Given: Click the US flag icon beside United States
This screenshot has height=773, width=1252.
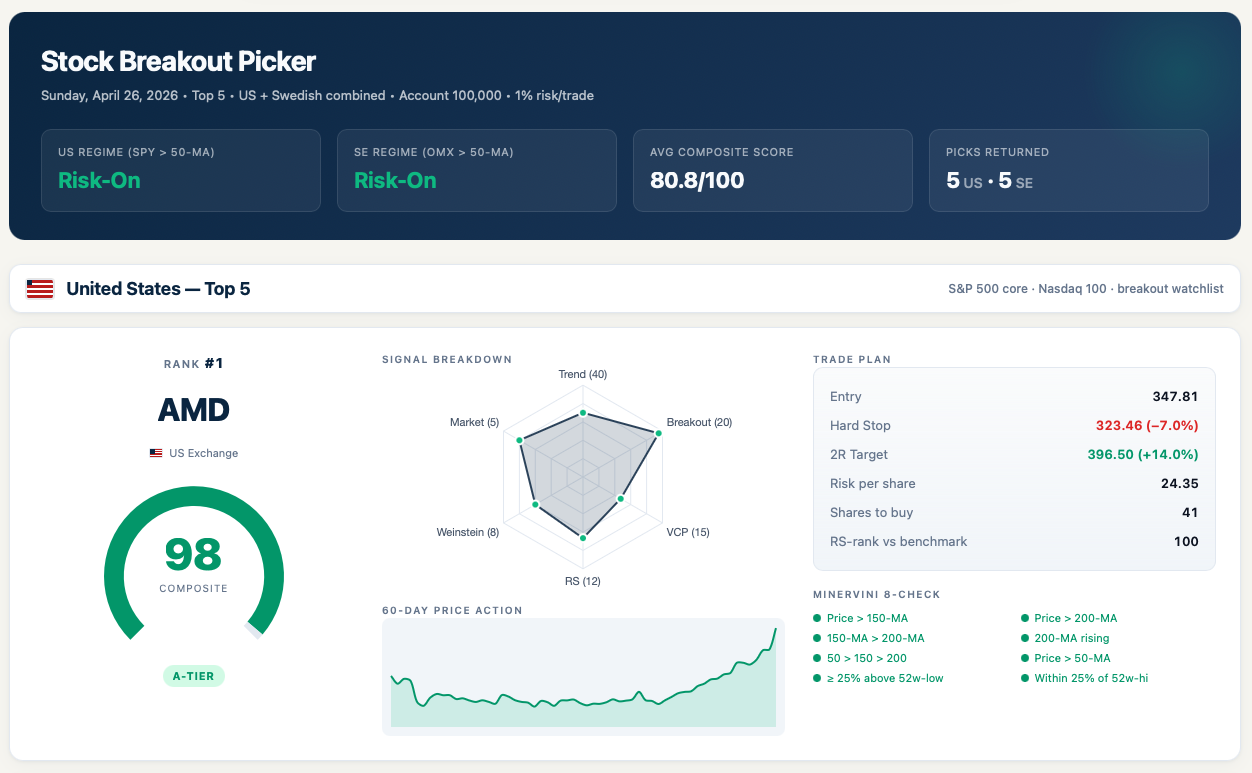Looking at the screenshot, I should 40,289.
